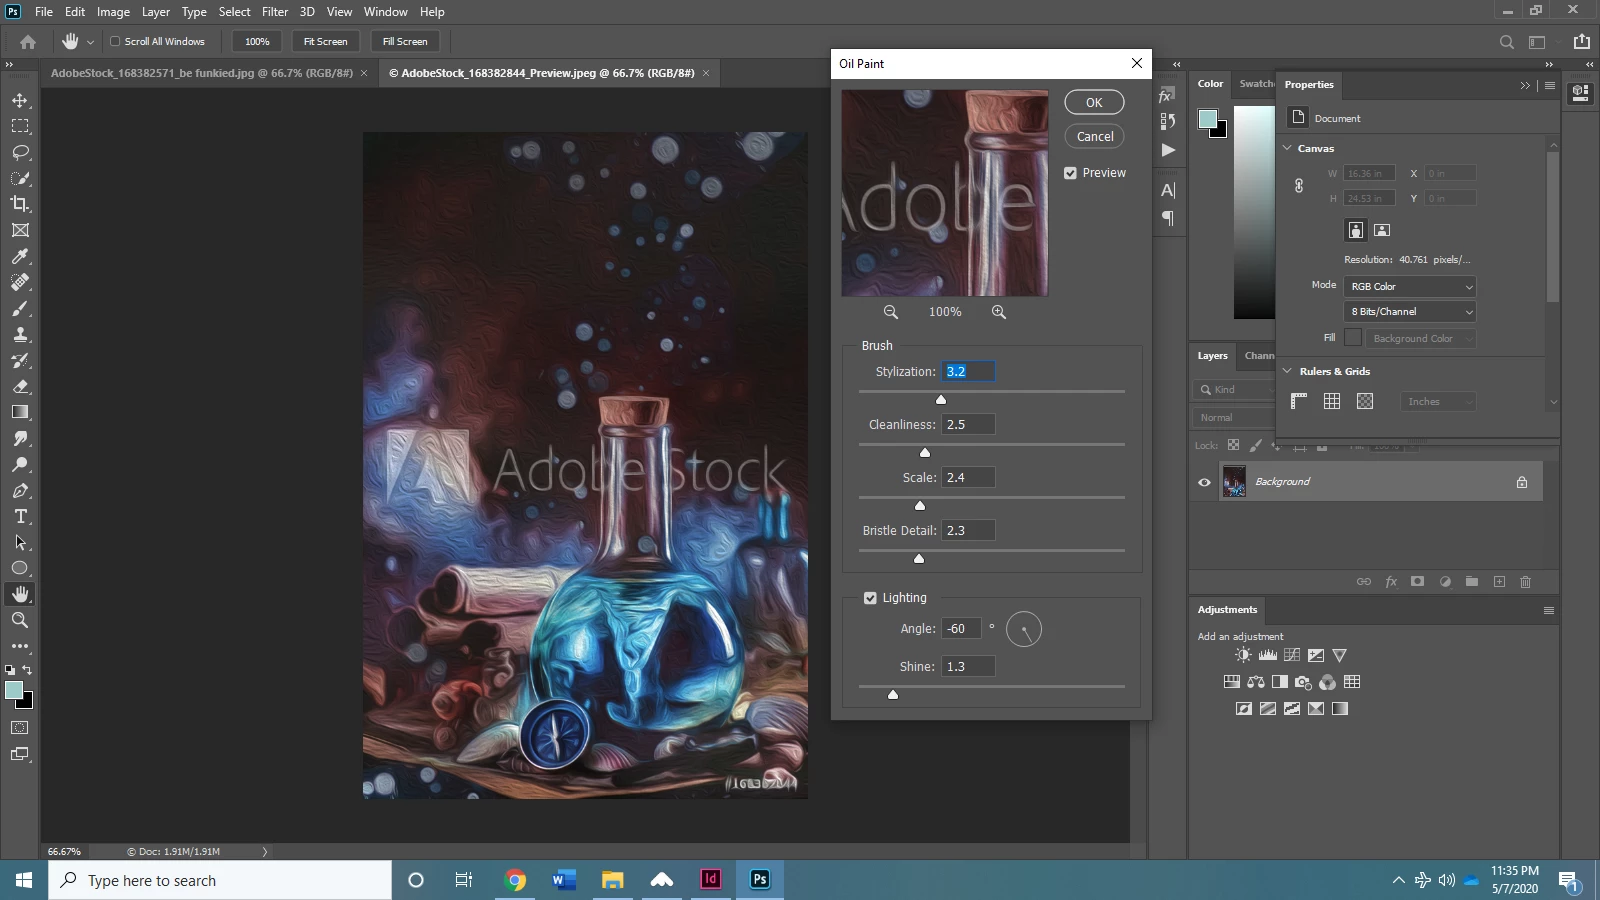Open the Layer menu
The height and width of the screenshot is (900, 1600).
coord(156,12)
